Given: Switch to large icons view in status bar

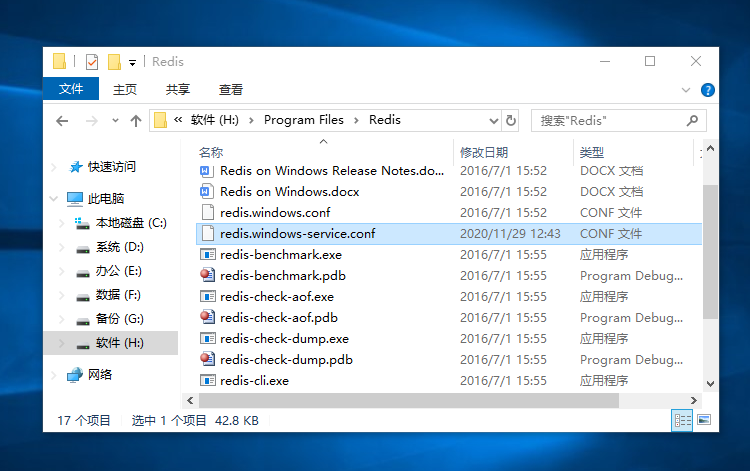Looking at the screenshot, I should 704,420.
